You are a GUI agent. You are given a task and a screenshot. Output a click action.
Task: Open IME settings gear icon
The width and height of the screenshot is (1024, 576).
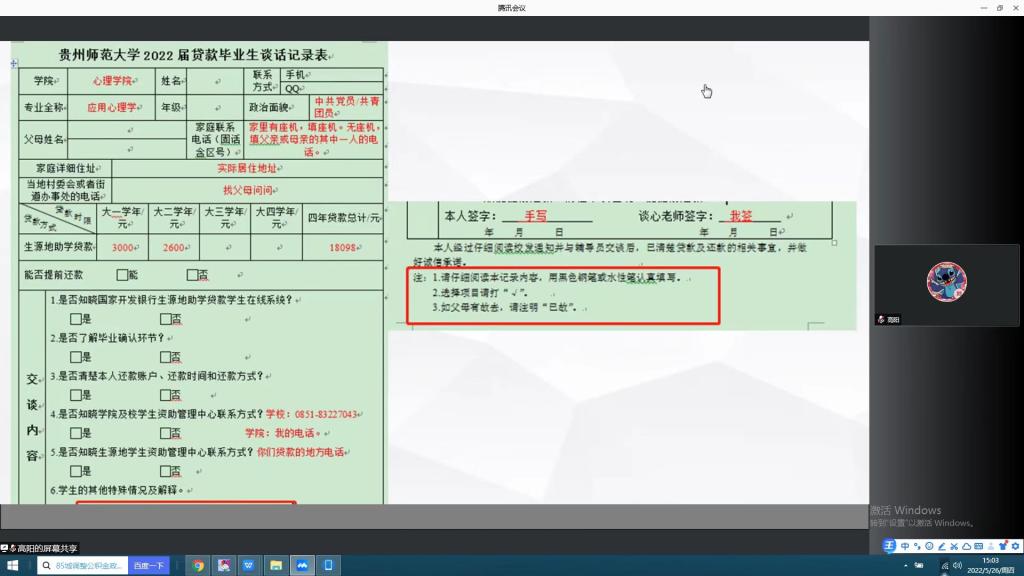[x=1016, y=546]
